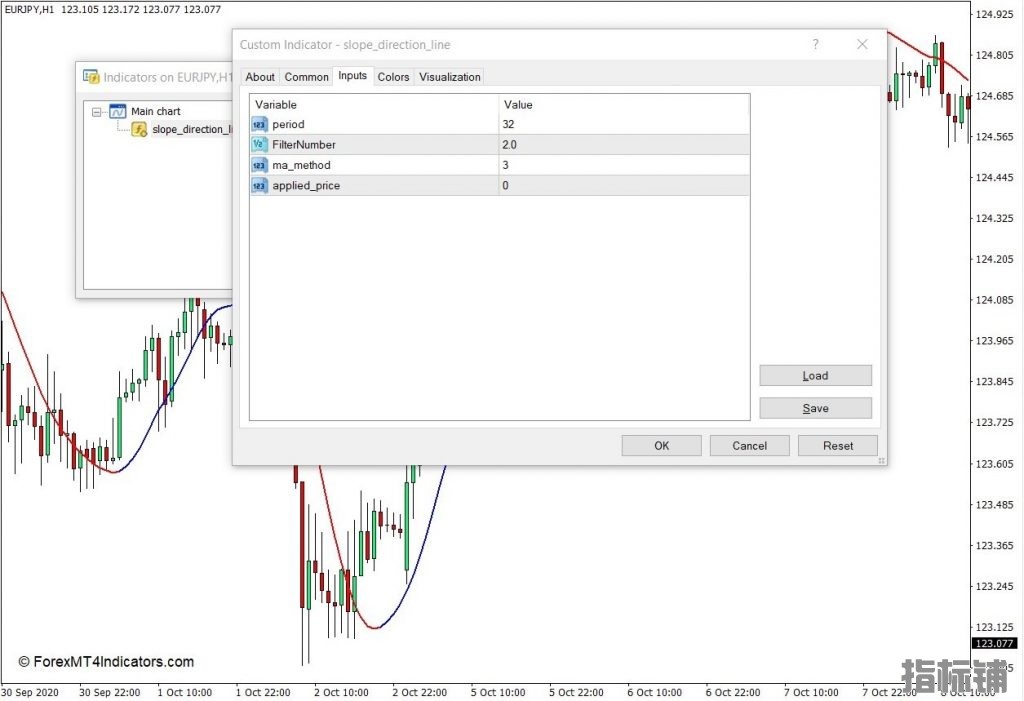Select the ma_method value 3 cell
The height and width of the screenshot is (701, 1024).
pyautogui.click(x=624, y=165)
